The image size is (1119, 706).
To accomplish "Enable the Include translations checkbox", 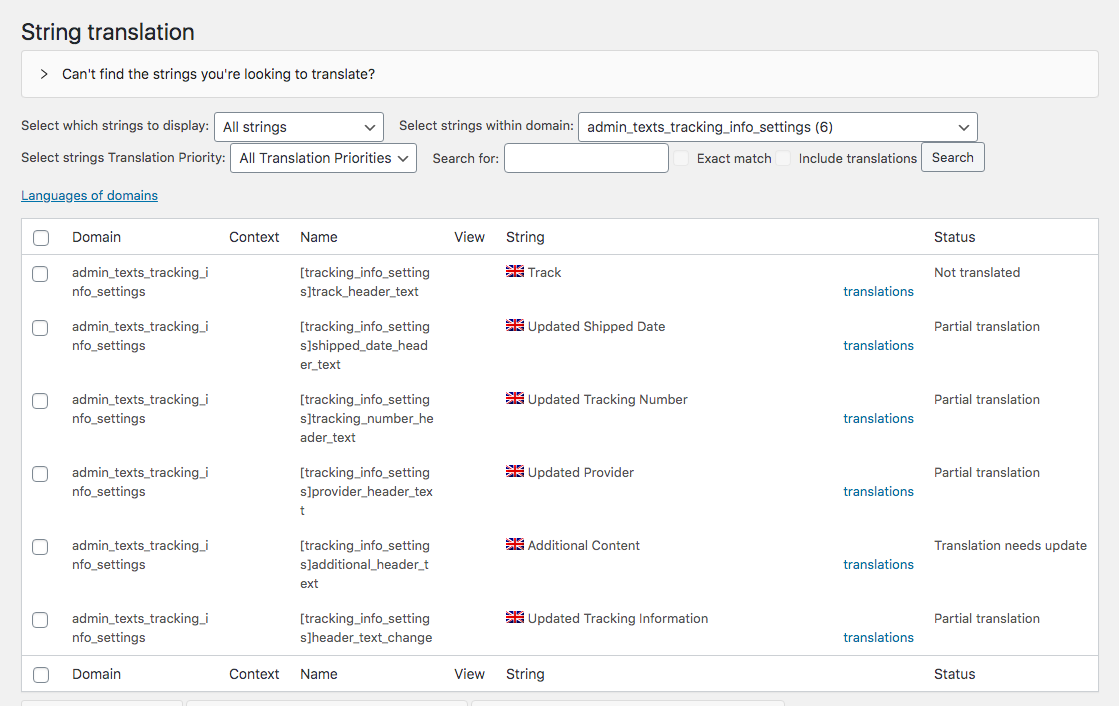I will click(783, 158).
